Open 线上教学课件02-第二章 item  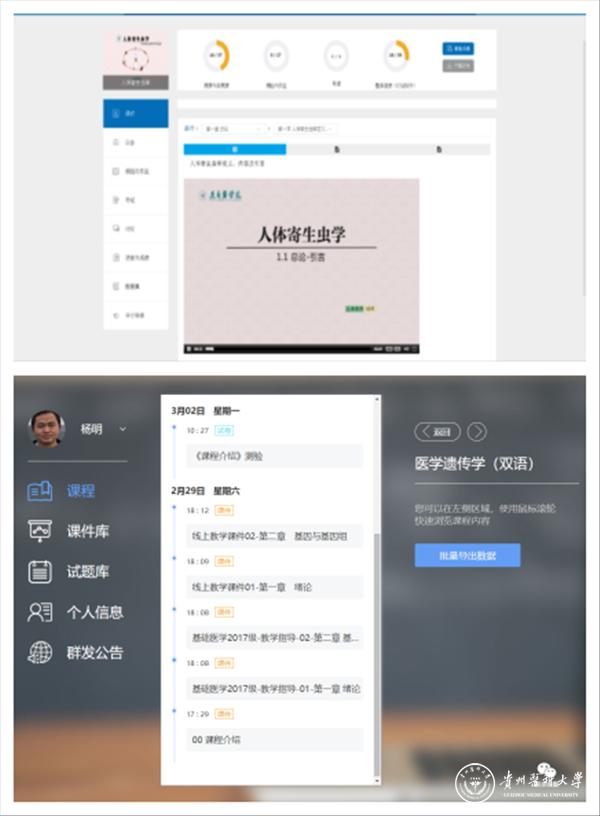pos(273,536)
